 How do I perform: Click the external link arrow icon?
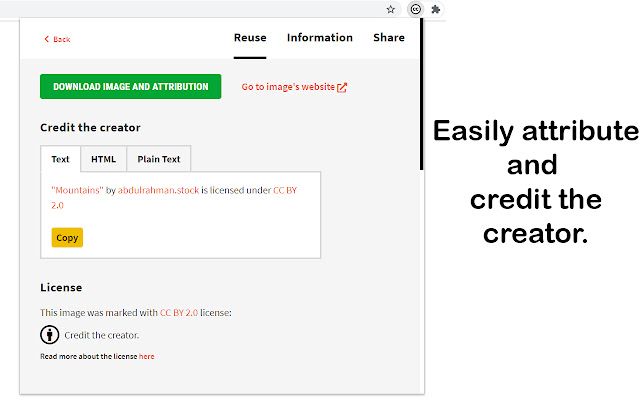click(342, 87)
